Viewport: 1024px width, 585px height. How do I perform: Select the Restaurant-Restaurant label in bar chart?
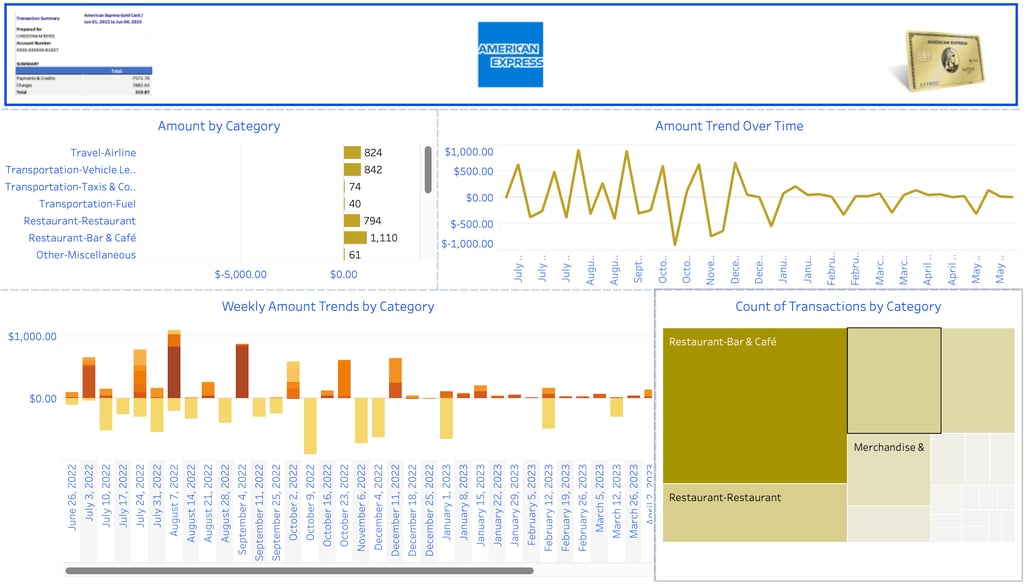click(80, 221)
